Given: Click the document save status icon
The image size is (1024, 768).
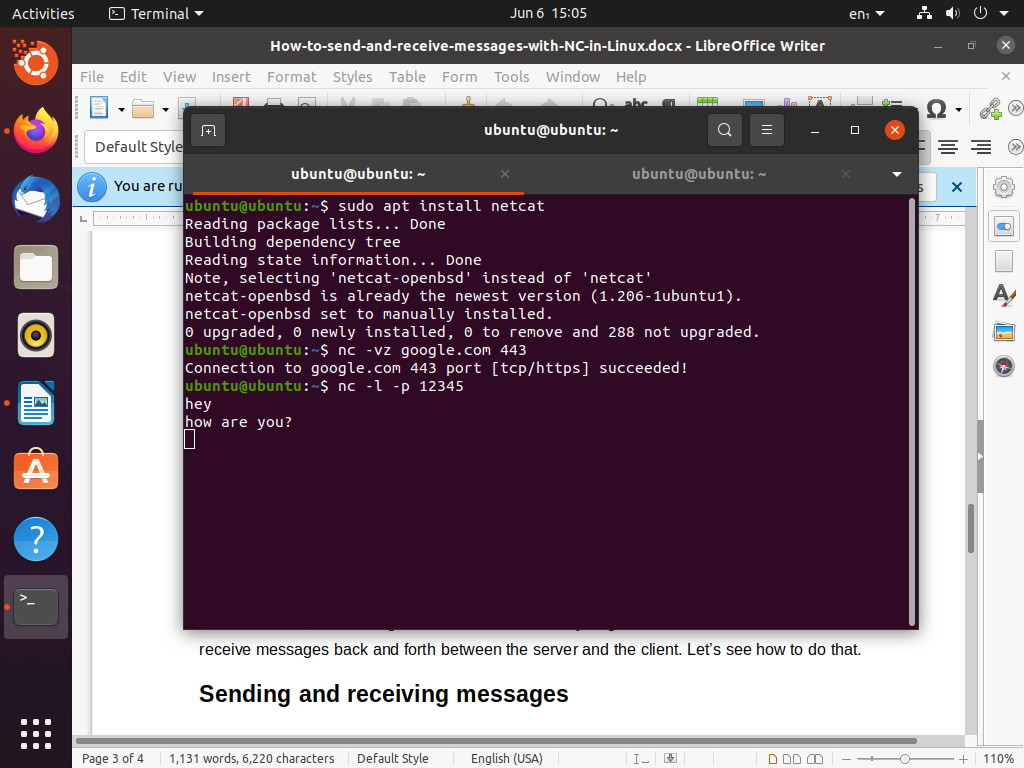Looking at the screenshot, I should 670,758.
